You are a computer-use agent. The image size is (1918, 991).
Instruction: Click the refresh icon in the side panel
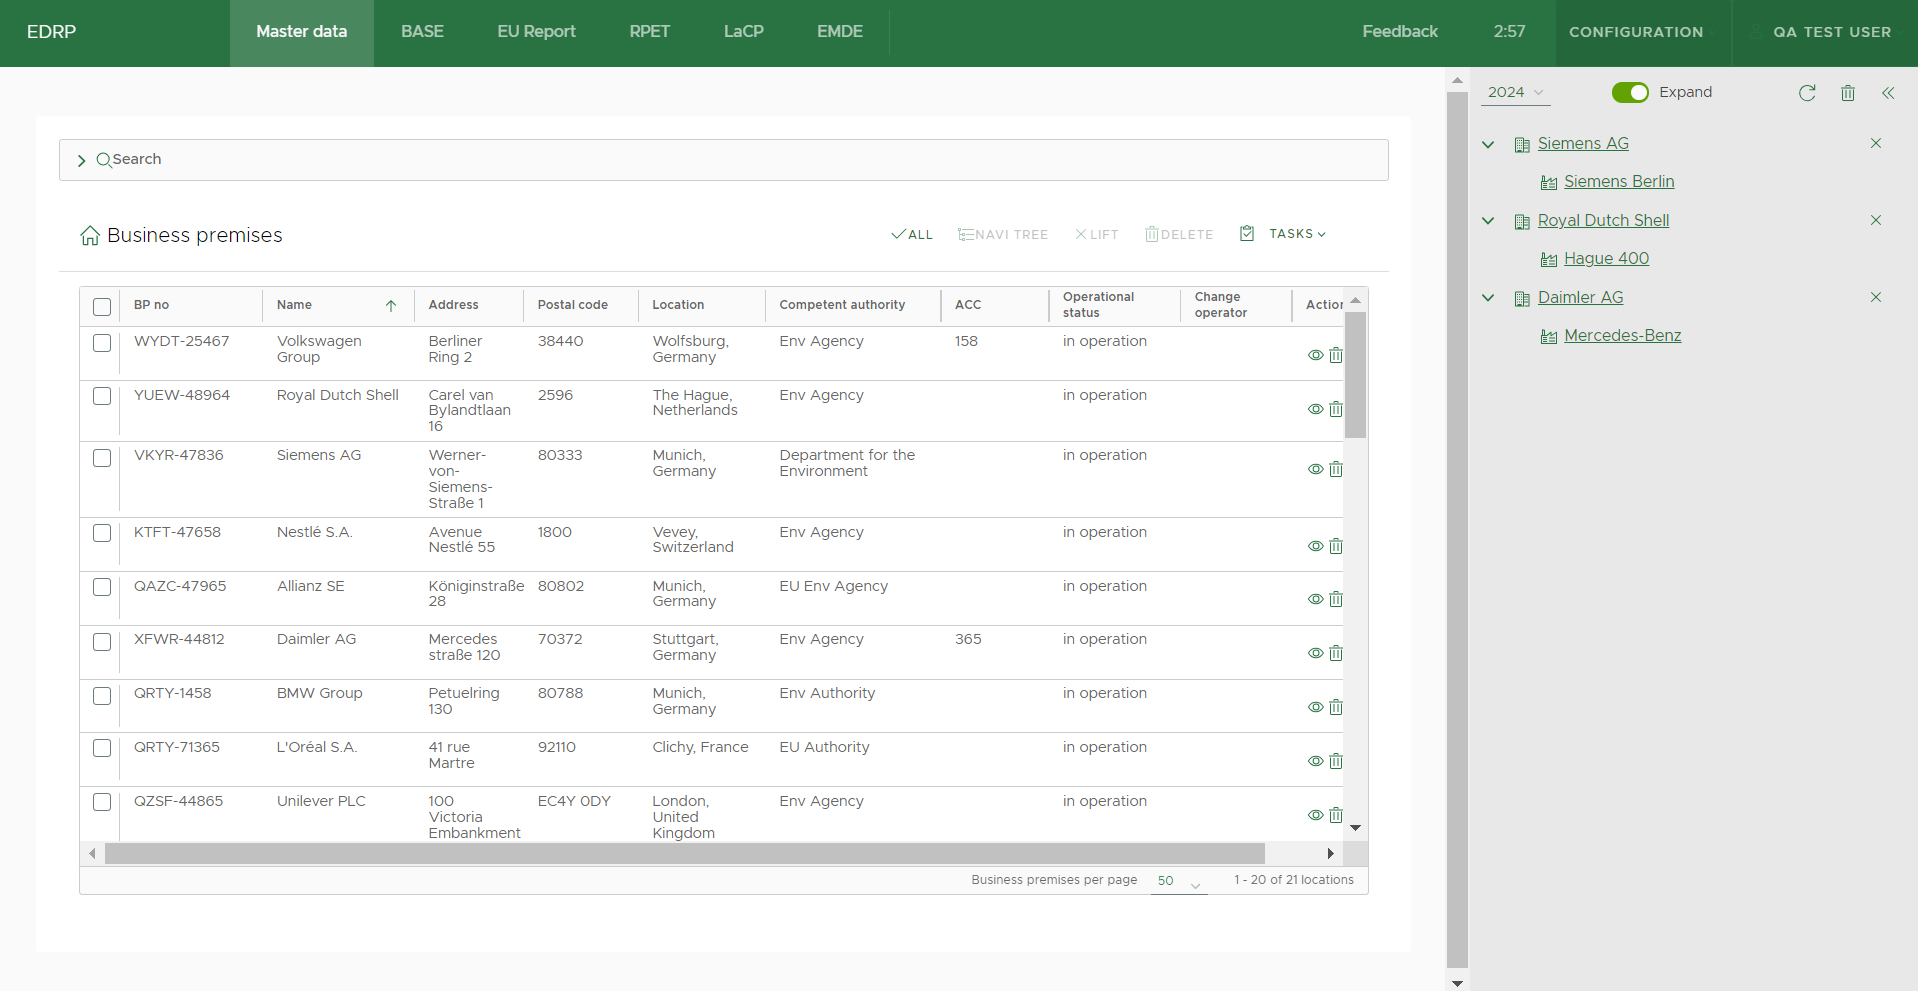click(1806, 93)
